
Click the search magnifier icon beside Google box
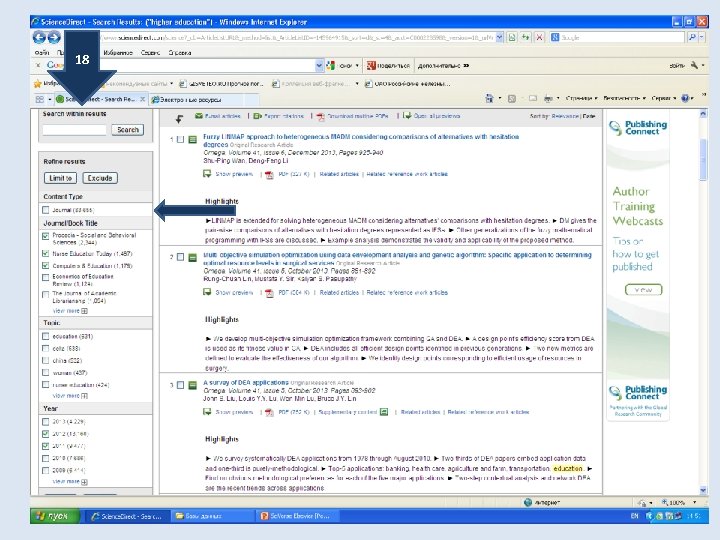(692, 38)
